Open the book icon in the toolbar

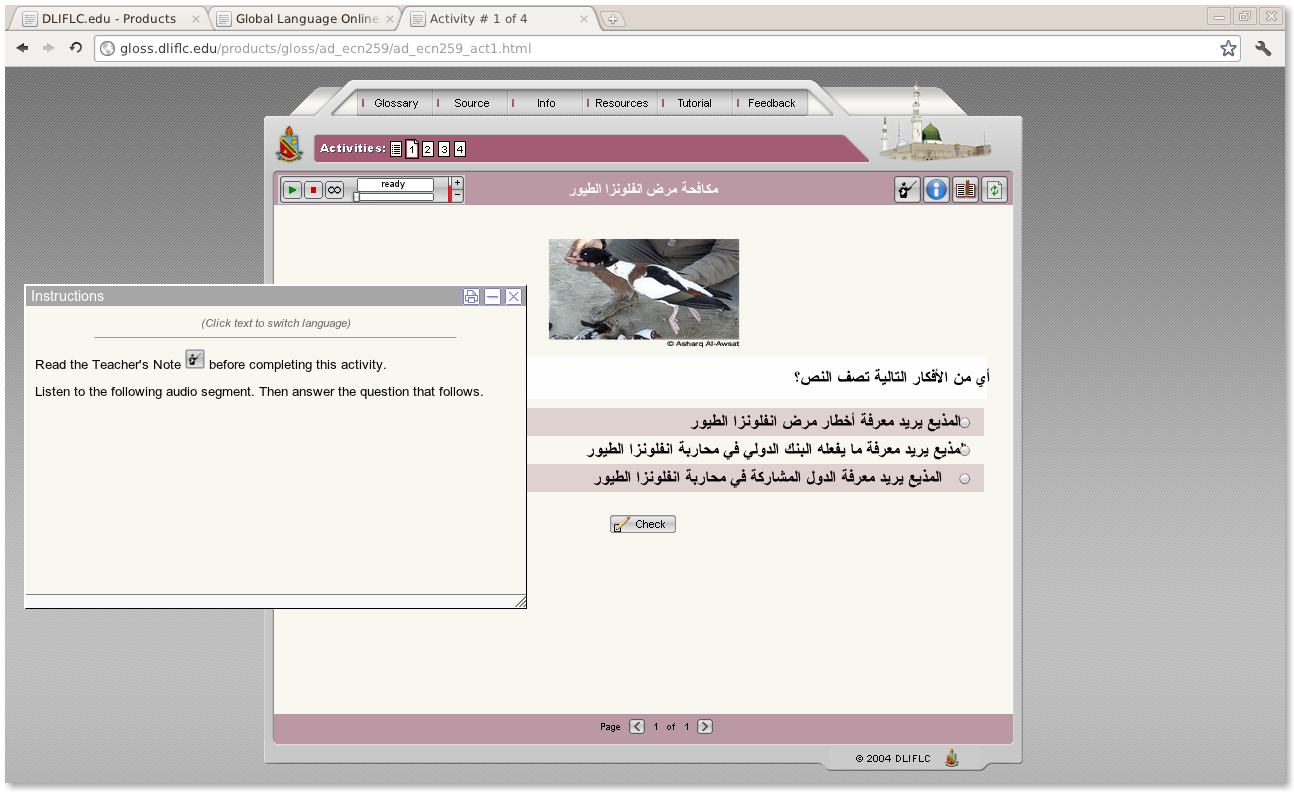click(x=965, y=189)
